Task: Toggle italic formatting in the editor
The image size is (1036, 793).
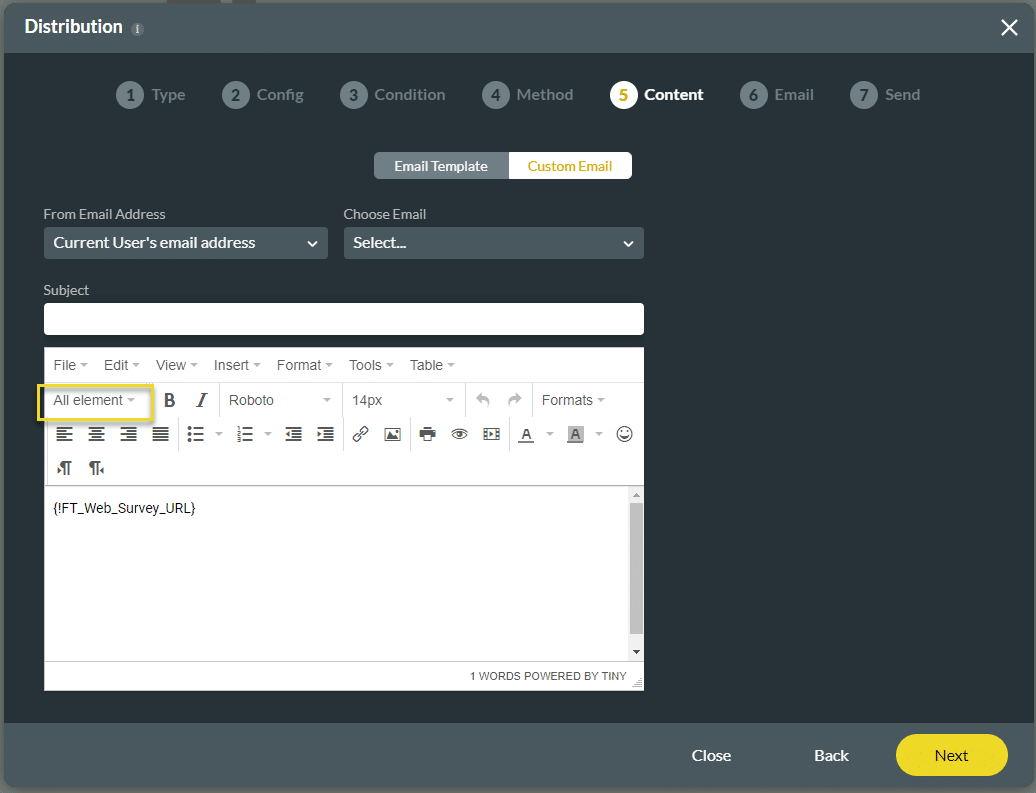Action: pos(201,399)
